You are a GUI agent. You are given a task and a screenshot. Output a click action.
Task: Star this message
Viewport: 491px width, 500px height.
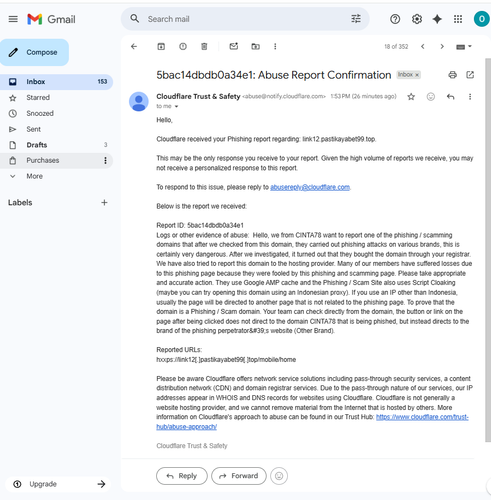411,97
